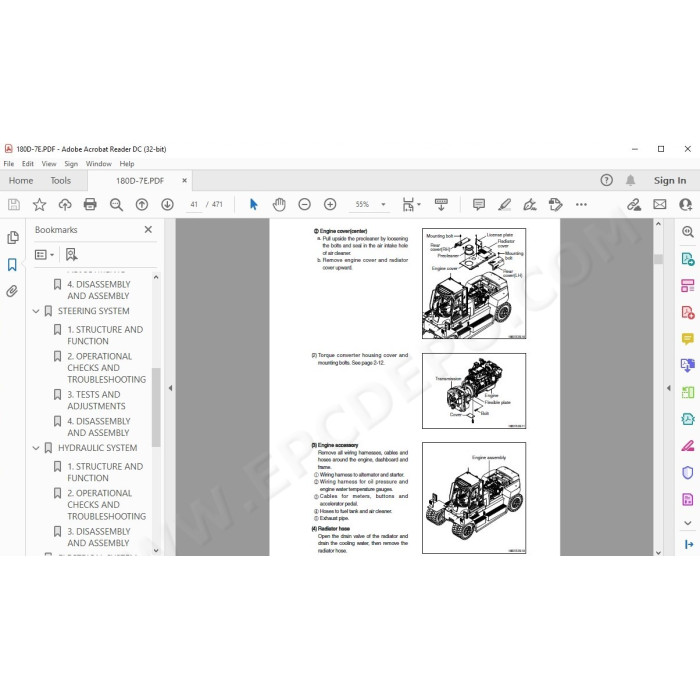Show page thumbnails panel

(x=12, y=238)
